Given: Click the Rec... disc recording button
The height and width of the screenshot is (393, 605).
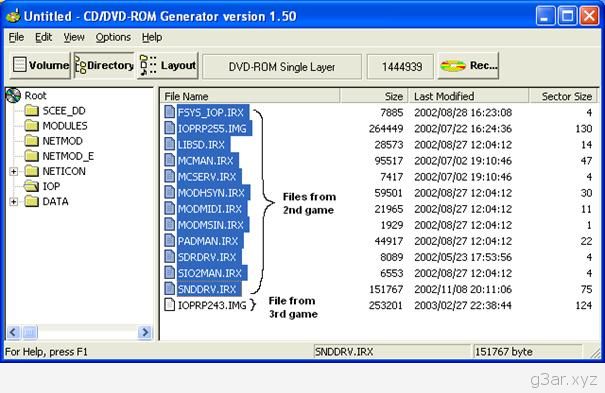Looking at the screenshot, I should 468,66.
